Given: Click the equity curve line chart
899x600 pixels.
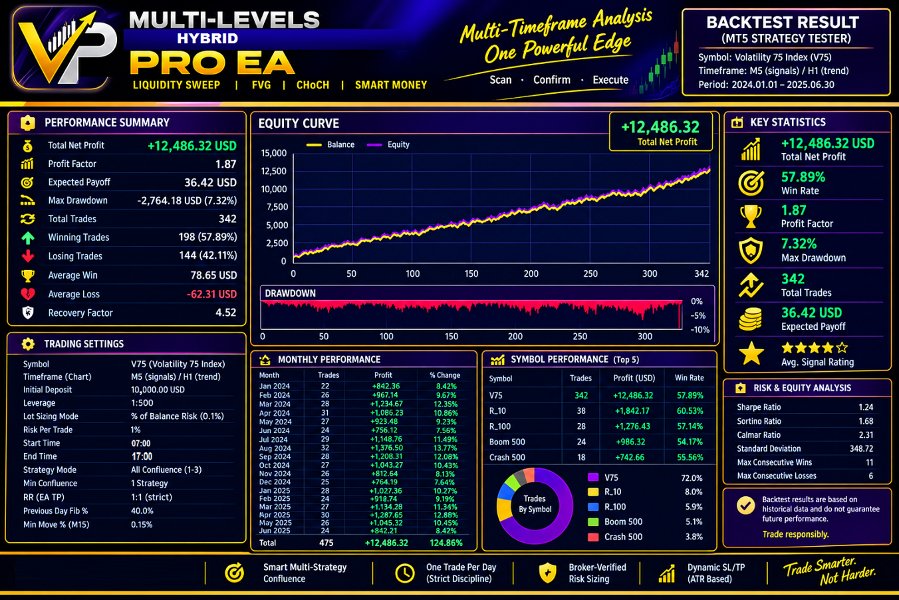Looking at the screenshot, I should point(502,207).
